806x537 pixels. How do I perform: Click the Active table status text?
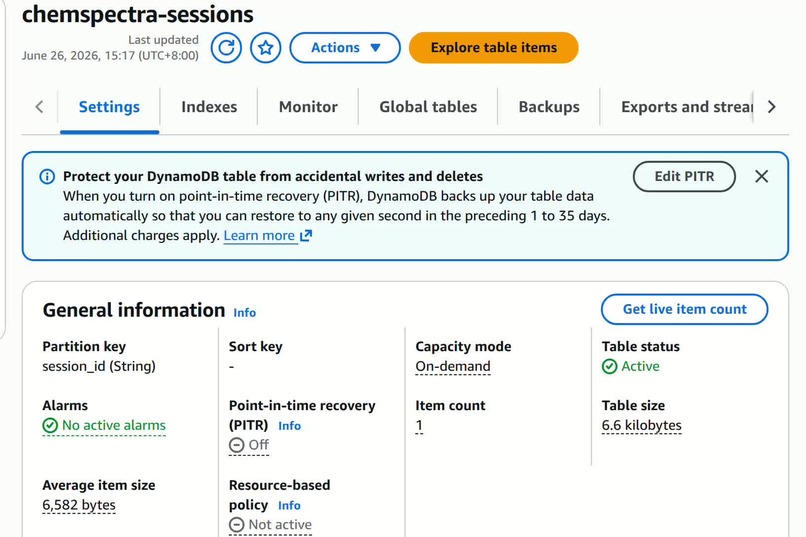(x=640, y=366)
